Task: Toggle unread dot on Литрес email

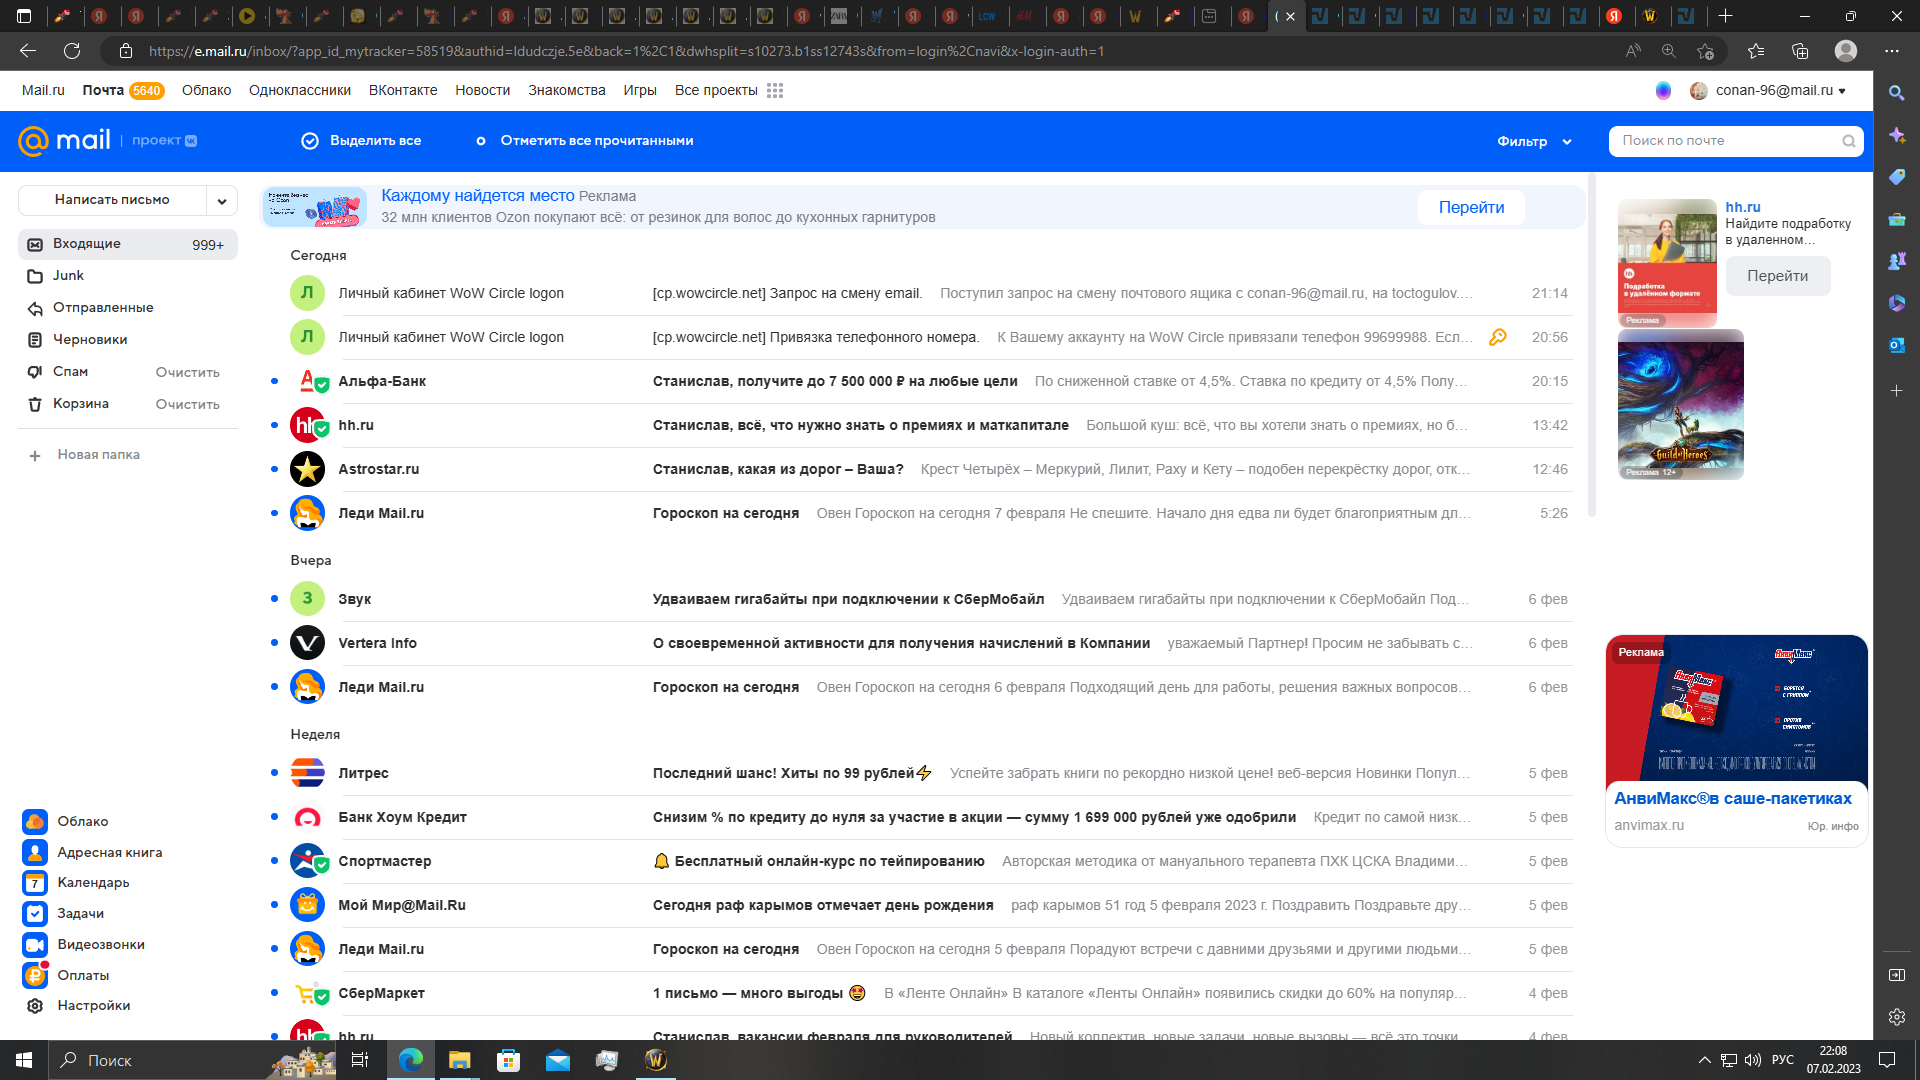Action: (x=274, y=773)
